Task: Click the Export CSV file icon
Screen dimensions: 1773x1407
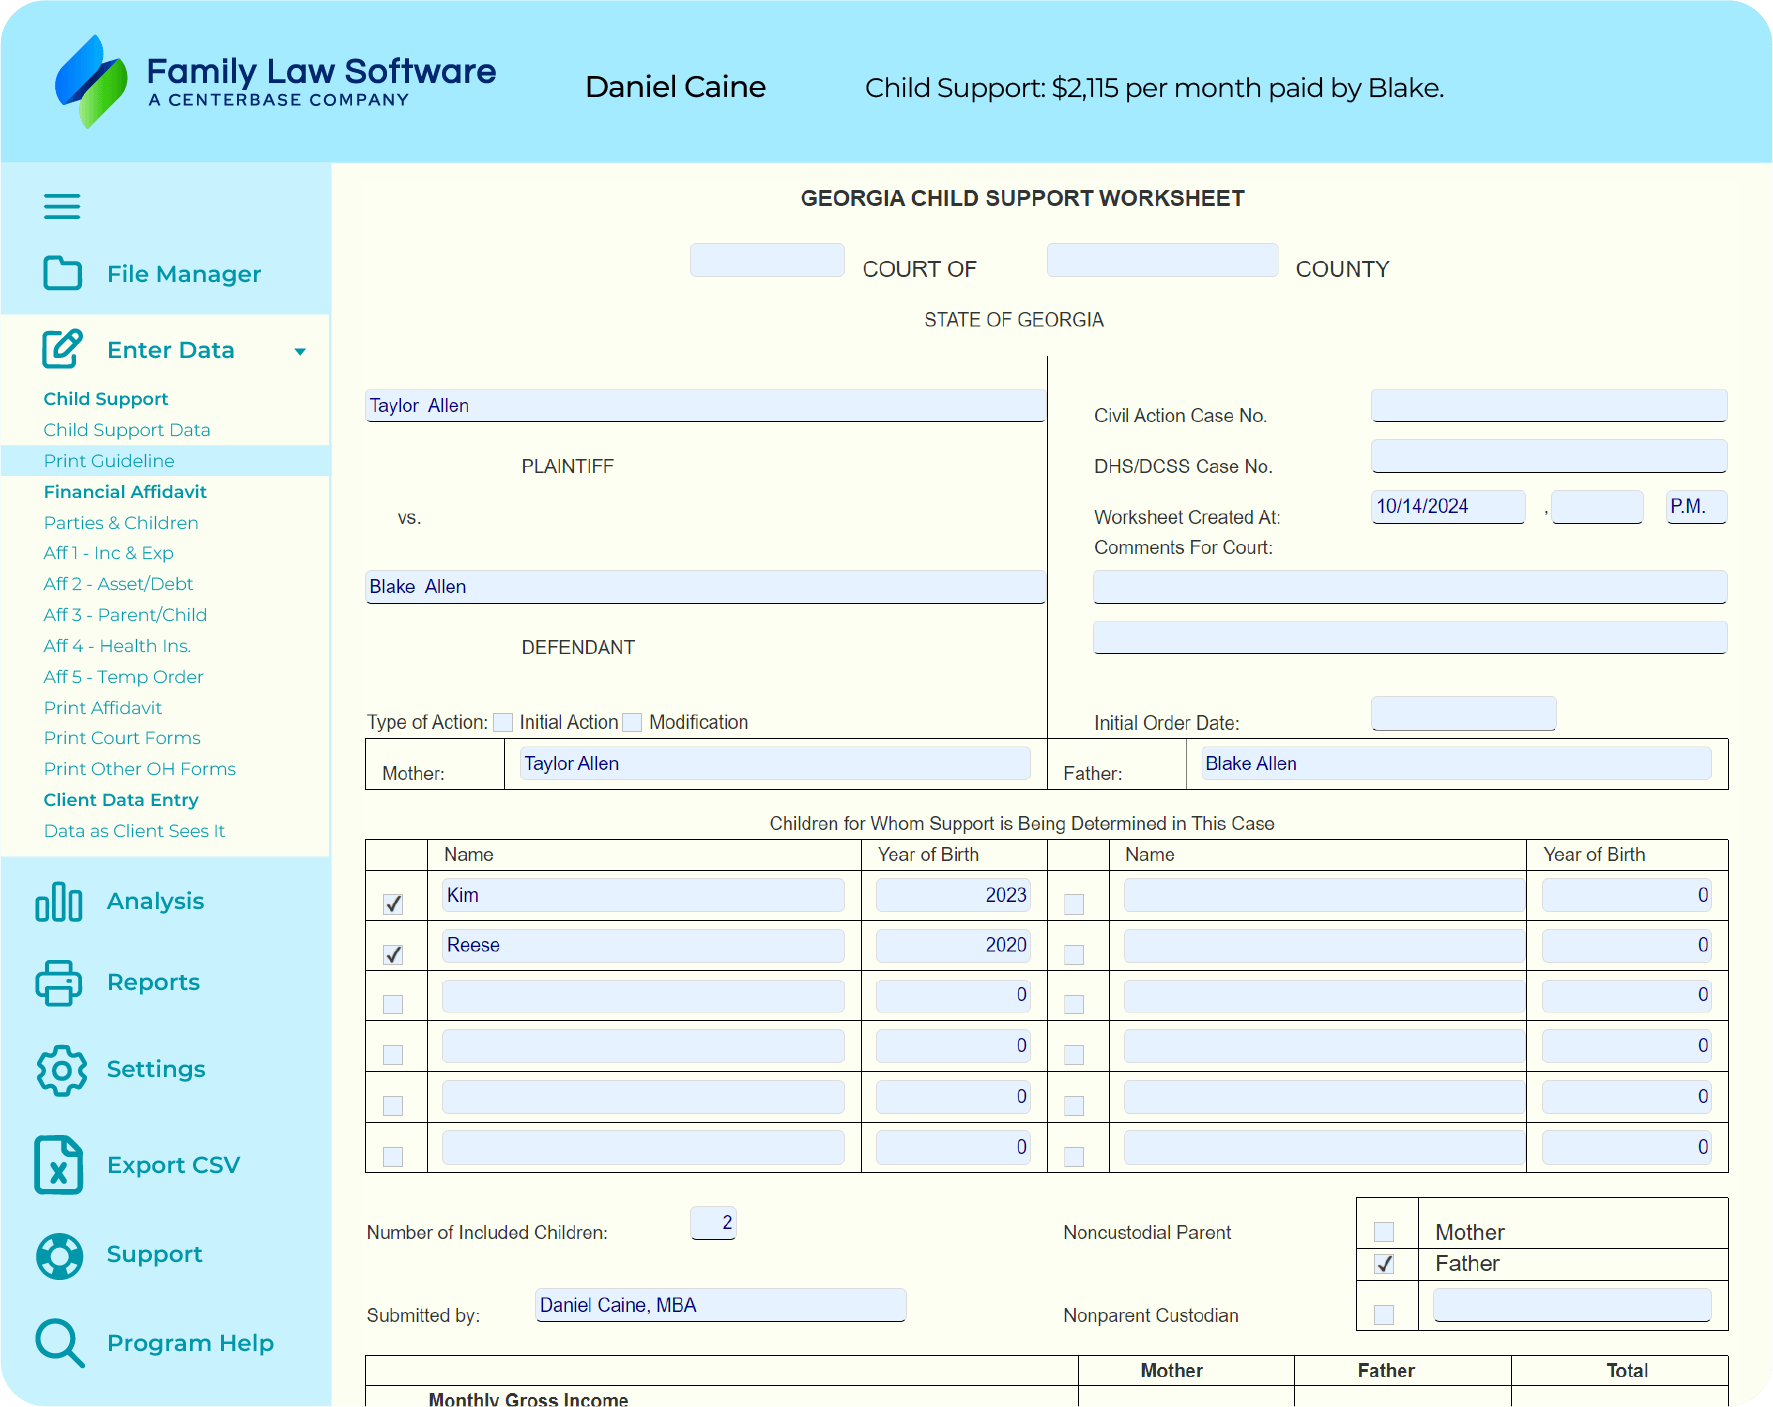Action: point(59,1165)
